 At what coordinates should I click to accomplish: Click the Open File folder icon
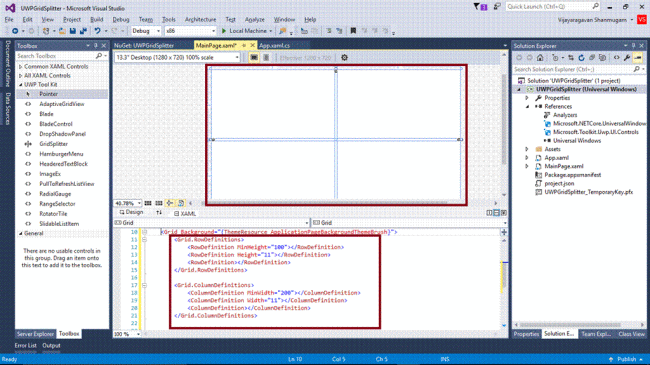click(x=62, y=31)
